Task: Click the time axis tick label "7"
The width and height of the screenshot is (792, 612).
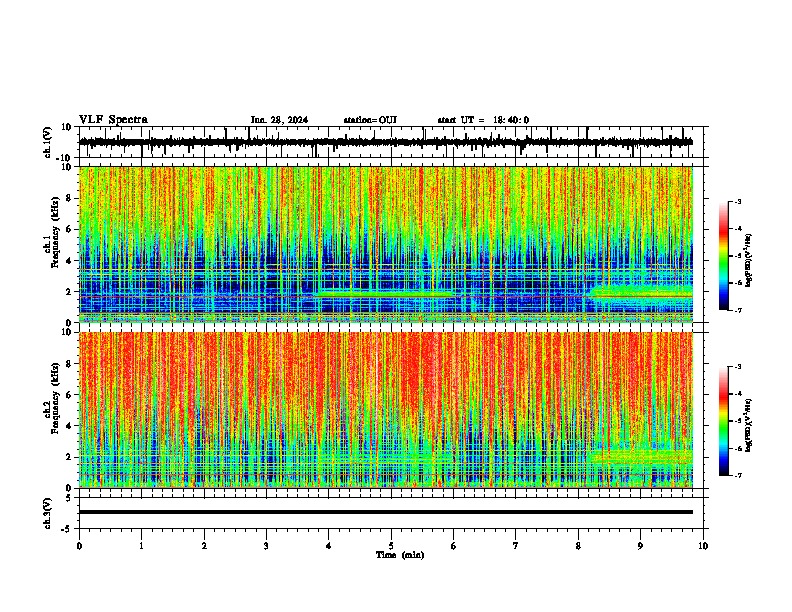Action: coord(516,546)
